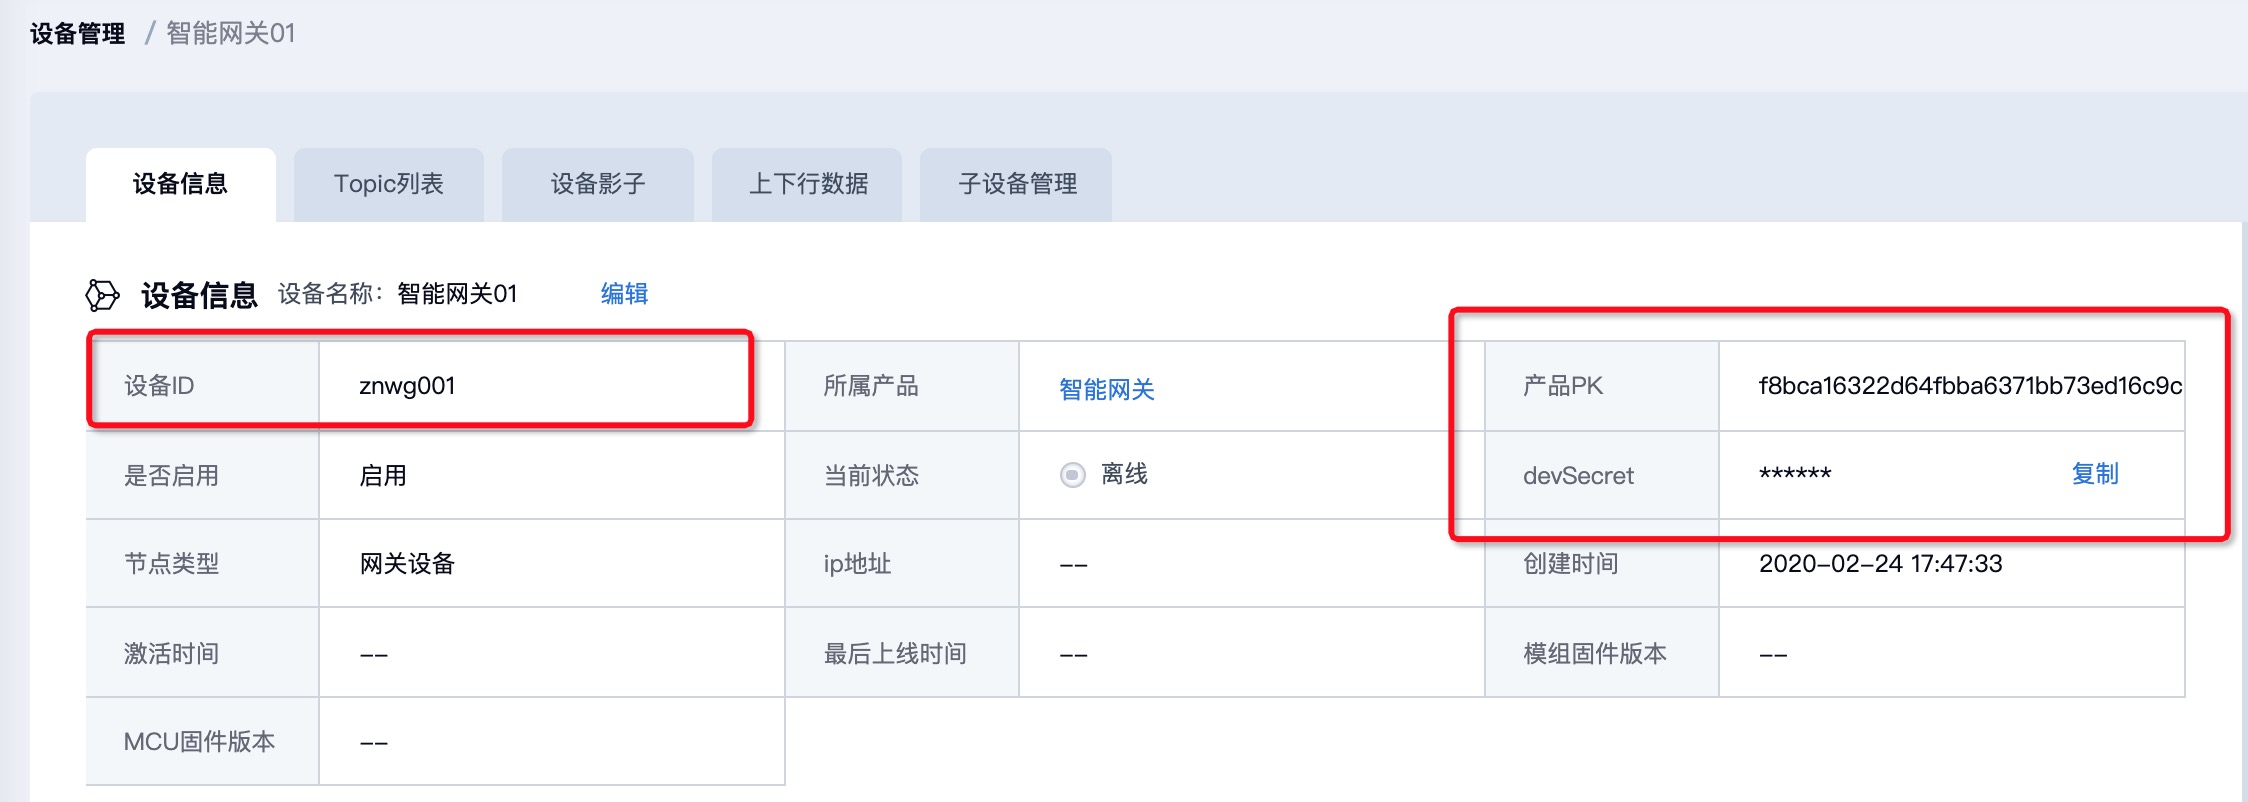Viewport: 2248px width, 802px height.
Task: Open the 智能网关 product link
Action: pos(1106,389)
